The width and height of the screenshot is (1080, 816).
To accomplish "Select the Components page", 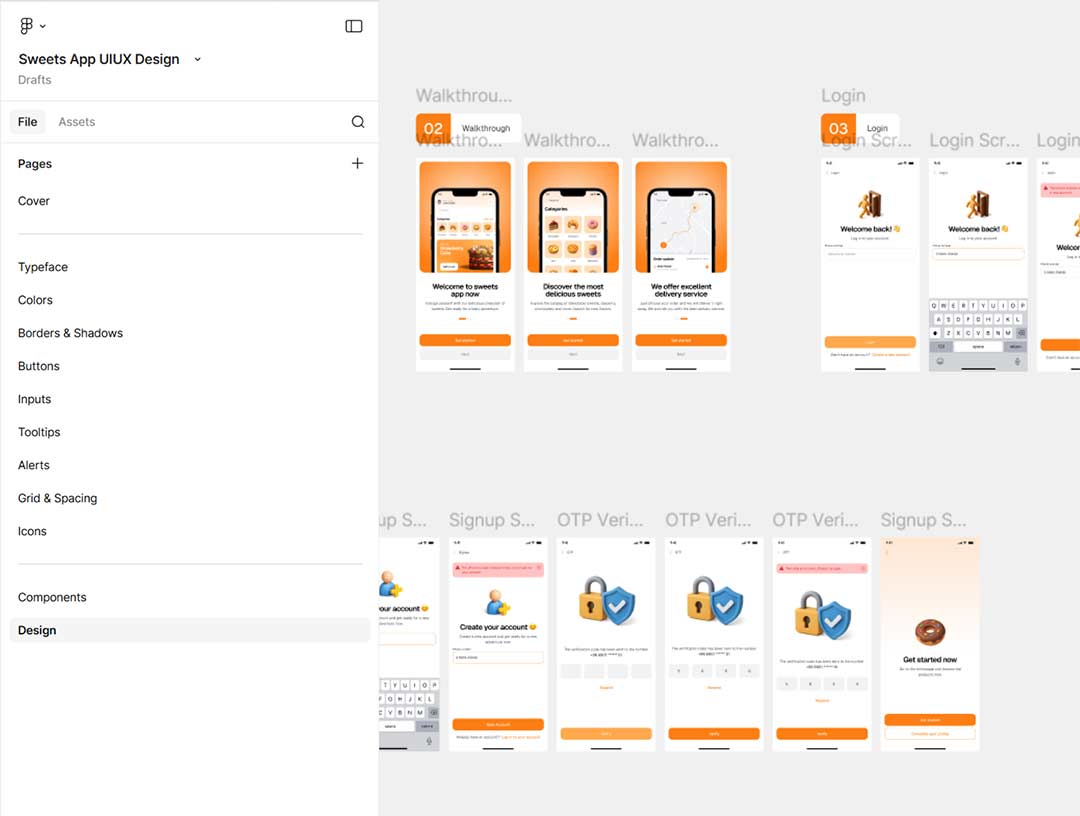I will coord(52,597).
